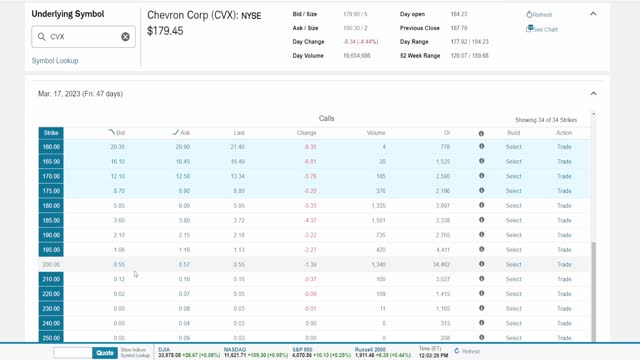The height and width of the screenshot is (360, 640).
Task: Click the search magnifier icon
Action: pos(42,37)
